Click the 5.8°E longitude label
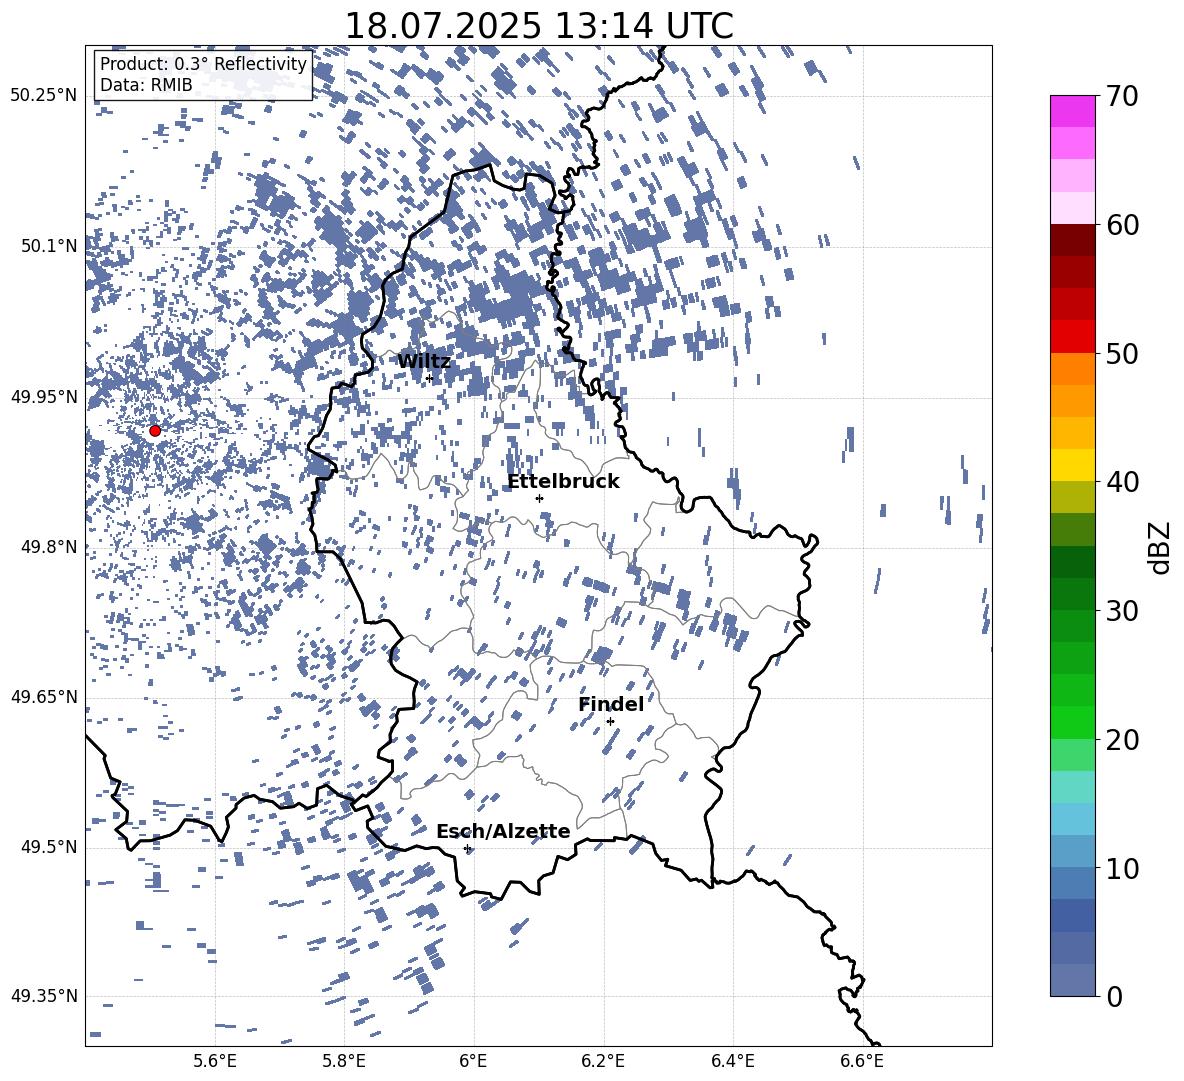Viewport: 1184px width, 1081px height. pos(344,1061)
